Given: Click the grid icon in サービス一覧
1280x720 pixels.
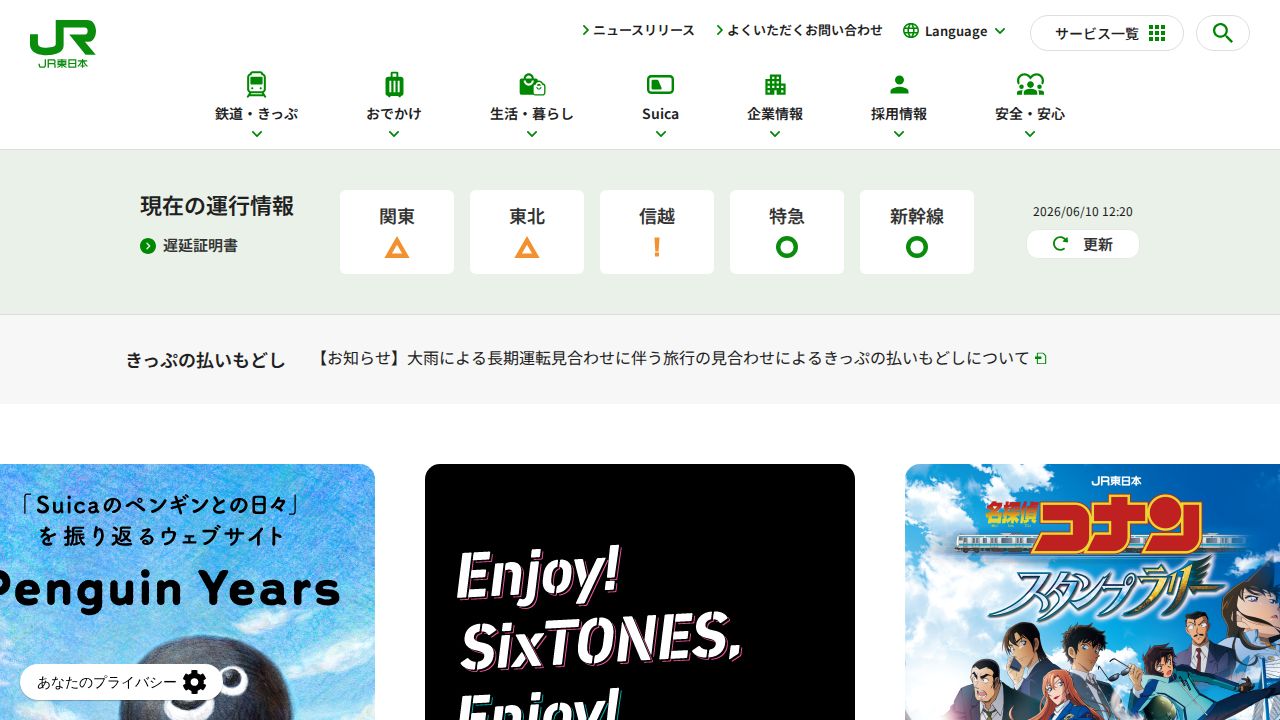Looking at the screenshot, I should [x=1157, y=33].
